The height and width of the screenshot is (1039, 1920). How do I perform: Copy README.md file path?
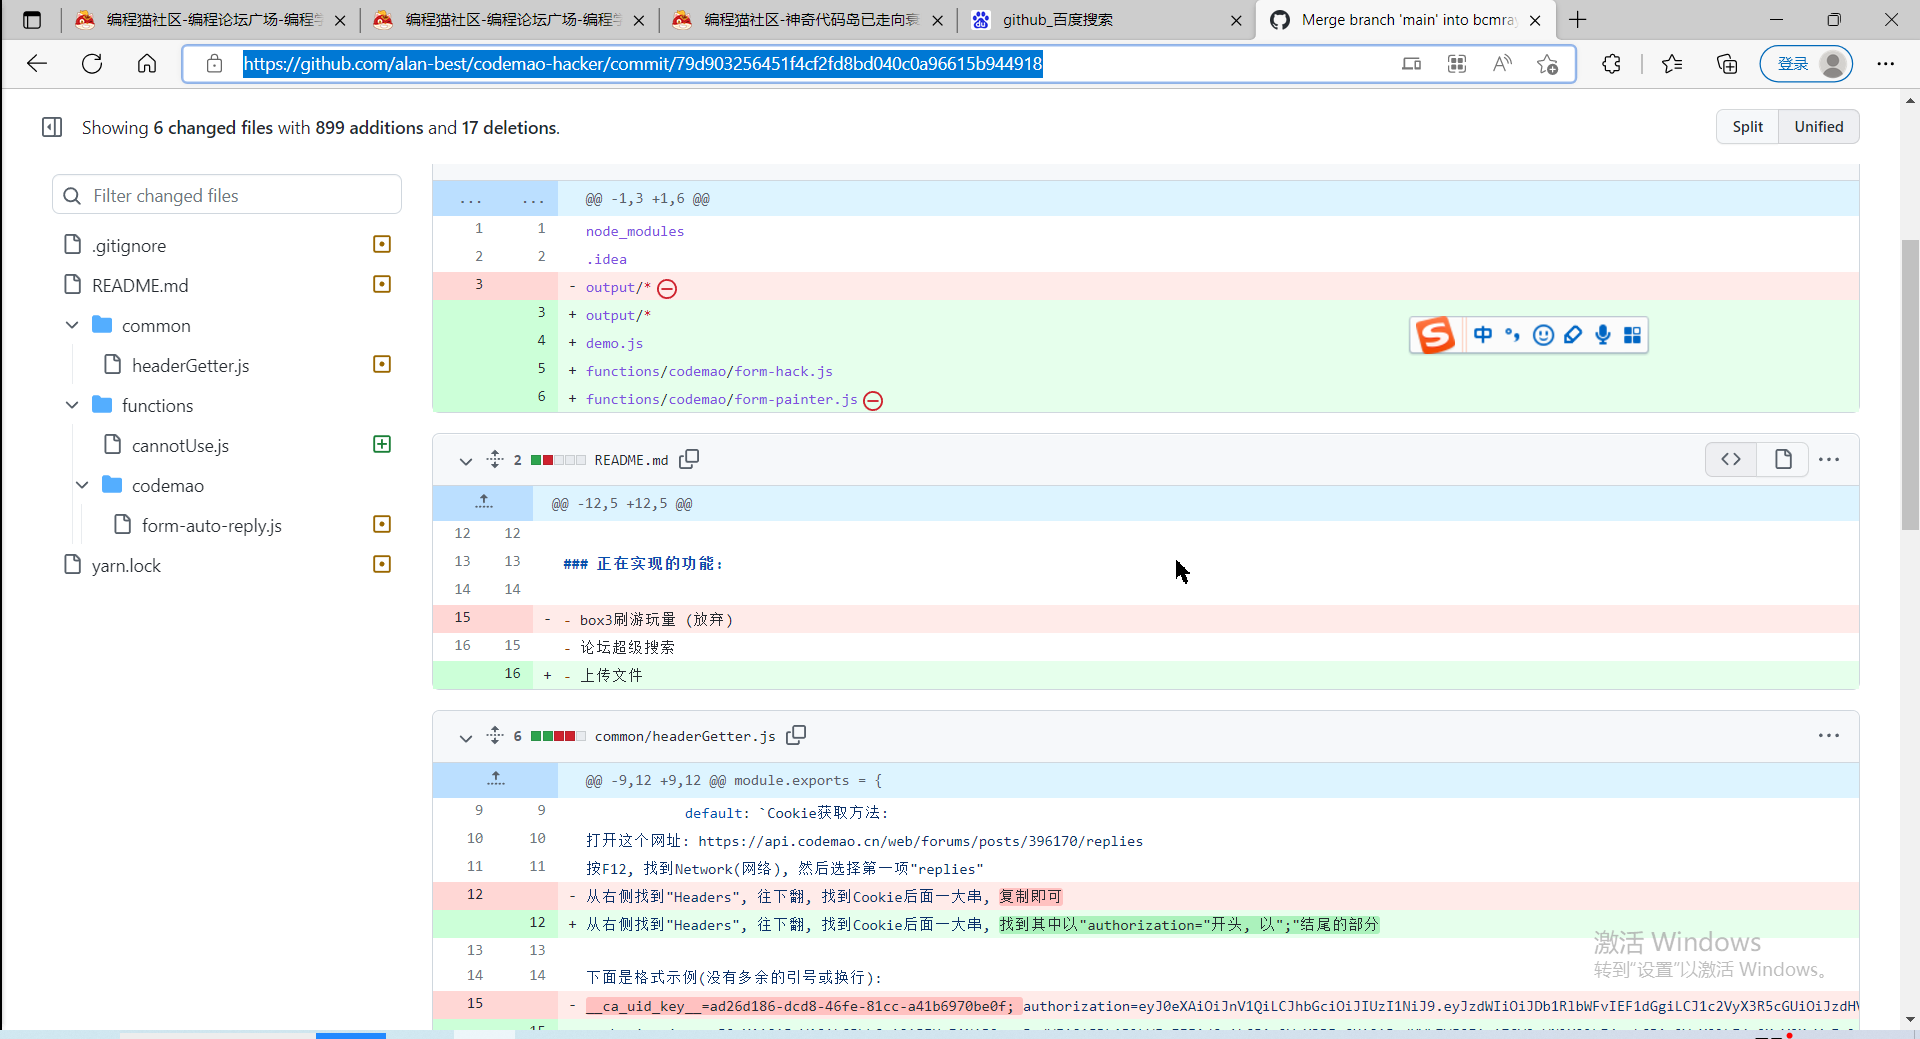(x=689, y=459)
